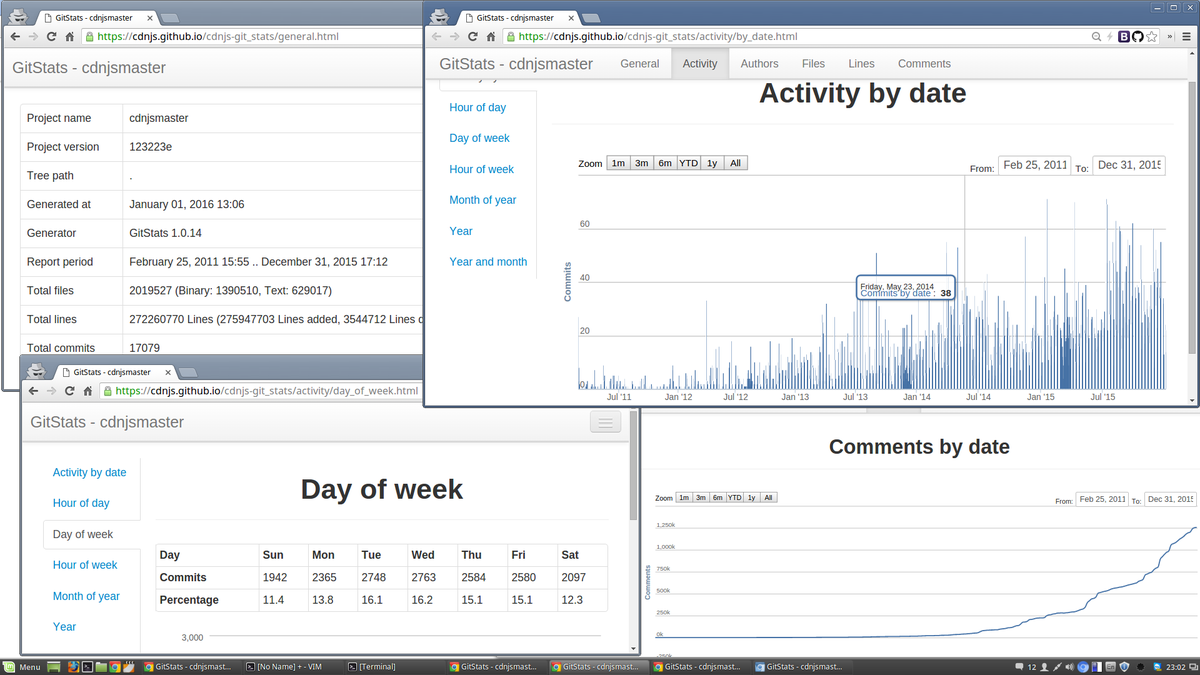Click the GitHub octocat extension icon
The height and width of the screenshot is (675, 1200).
coord(1138,36)
